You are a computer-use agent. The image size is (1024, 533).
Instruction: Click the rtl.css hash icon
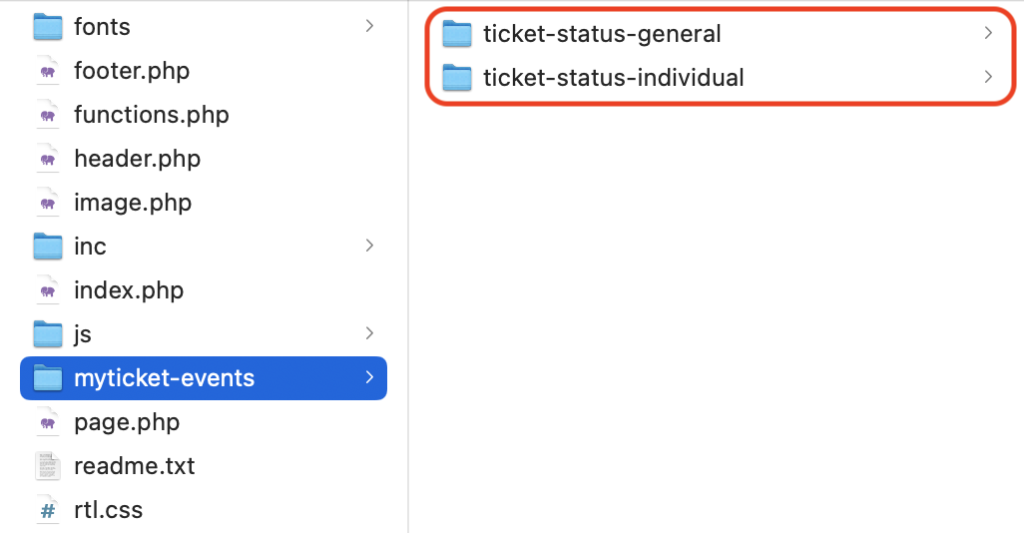(48, 510)
